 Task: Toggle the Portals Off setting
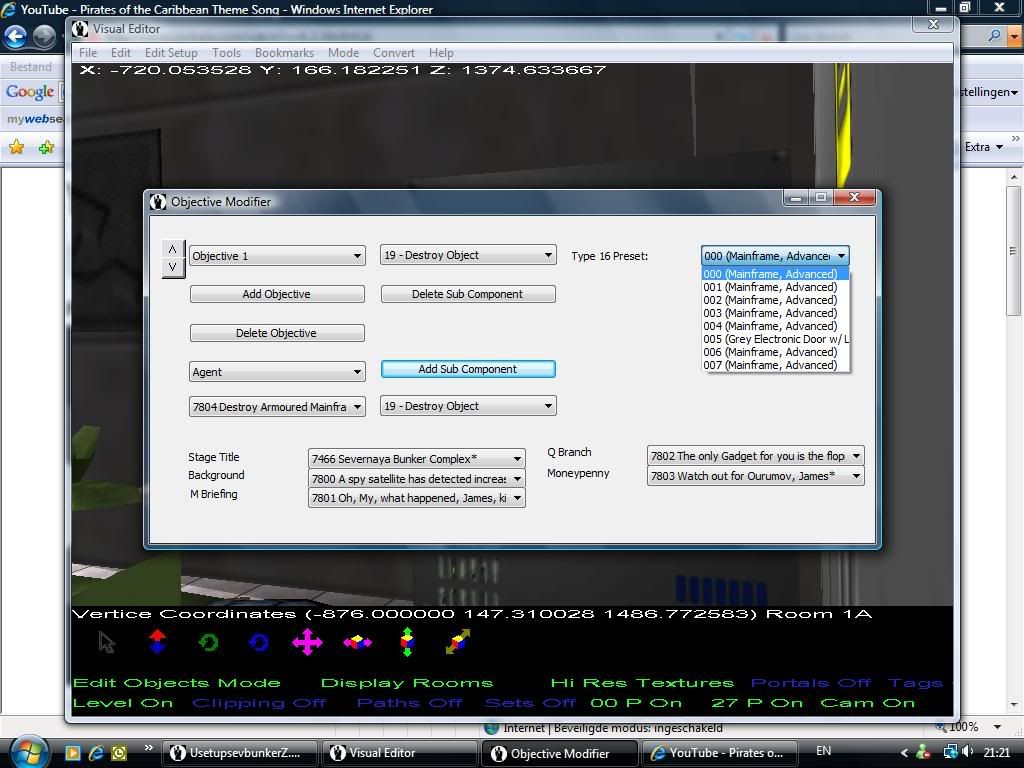click(811, 683)
